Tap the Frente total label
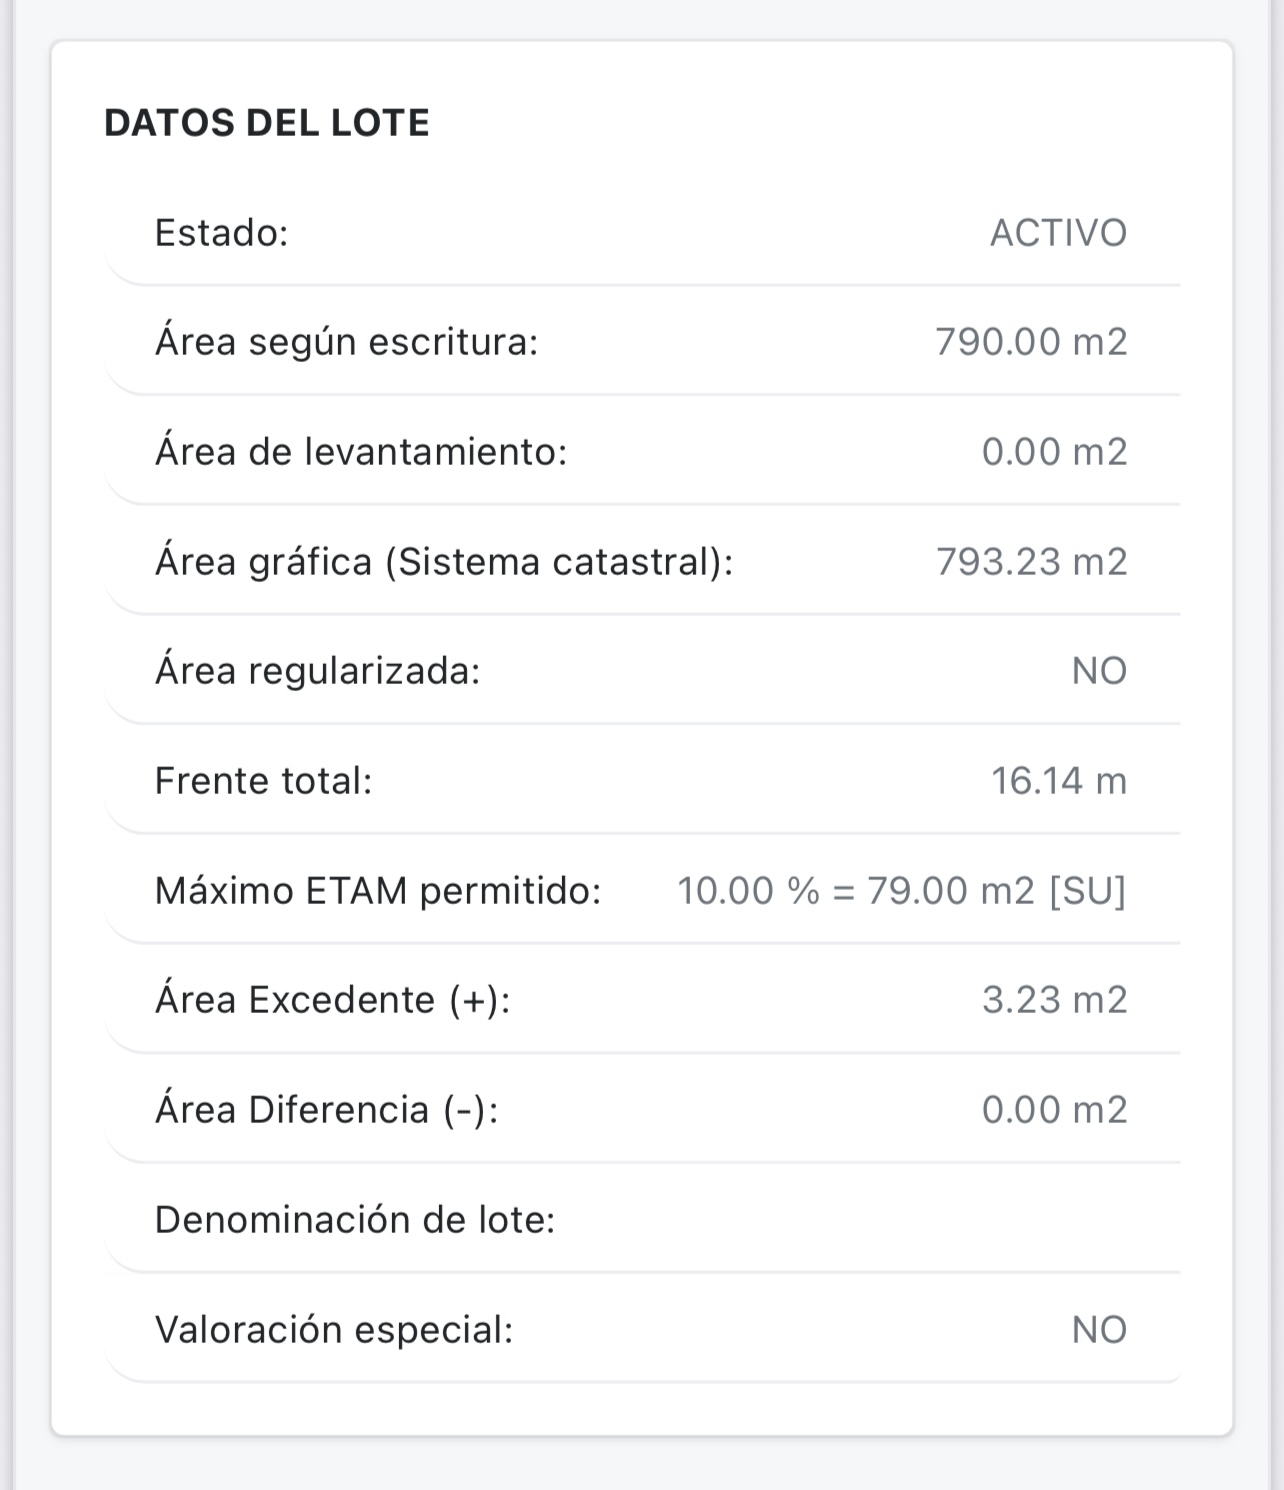The image size is (1284, 1490). [x=263, y=781]
